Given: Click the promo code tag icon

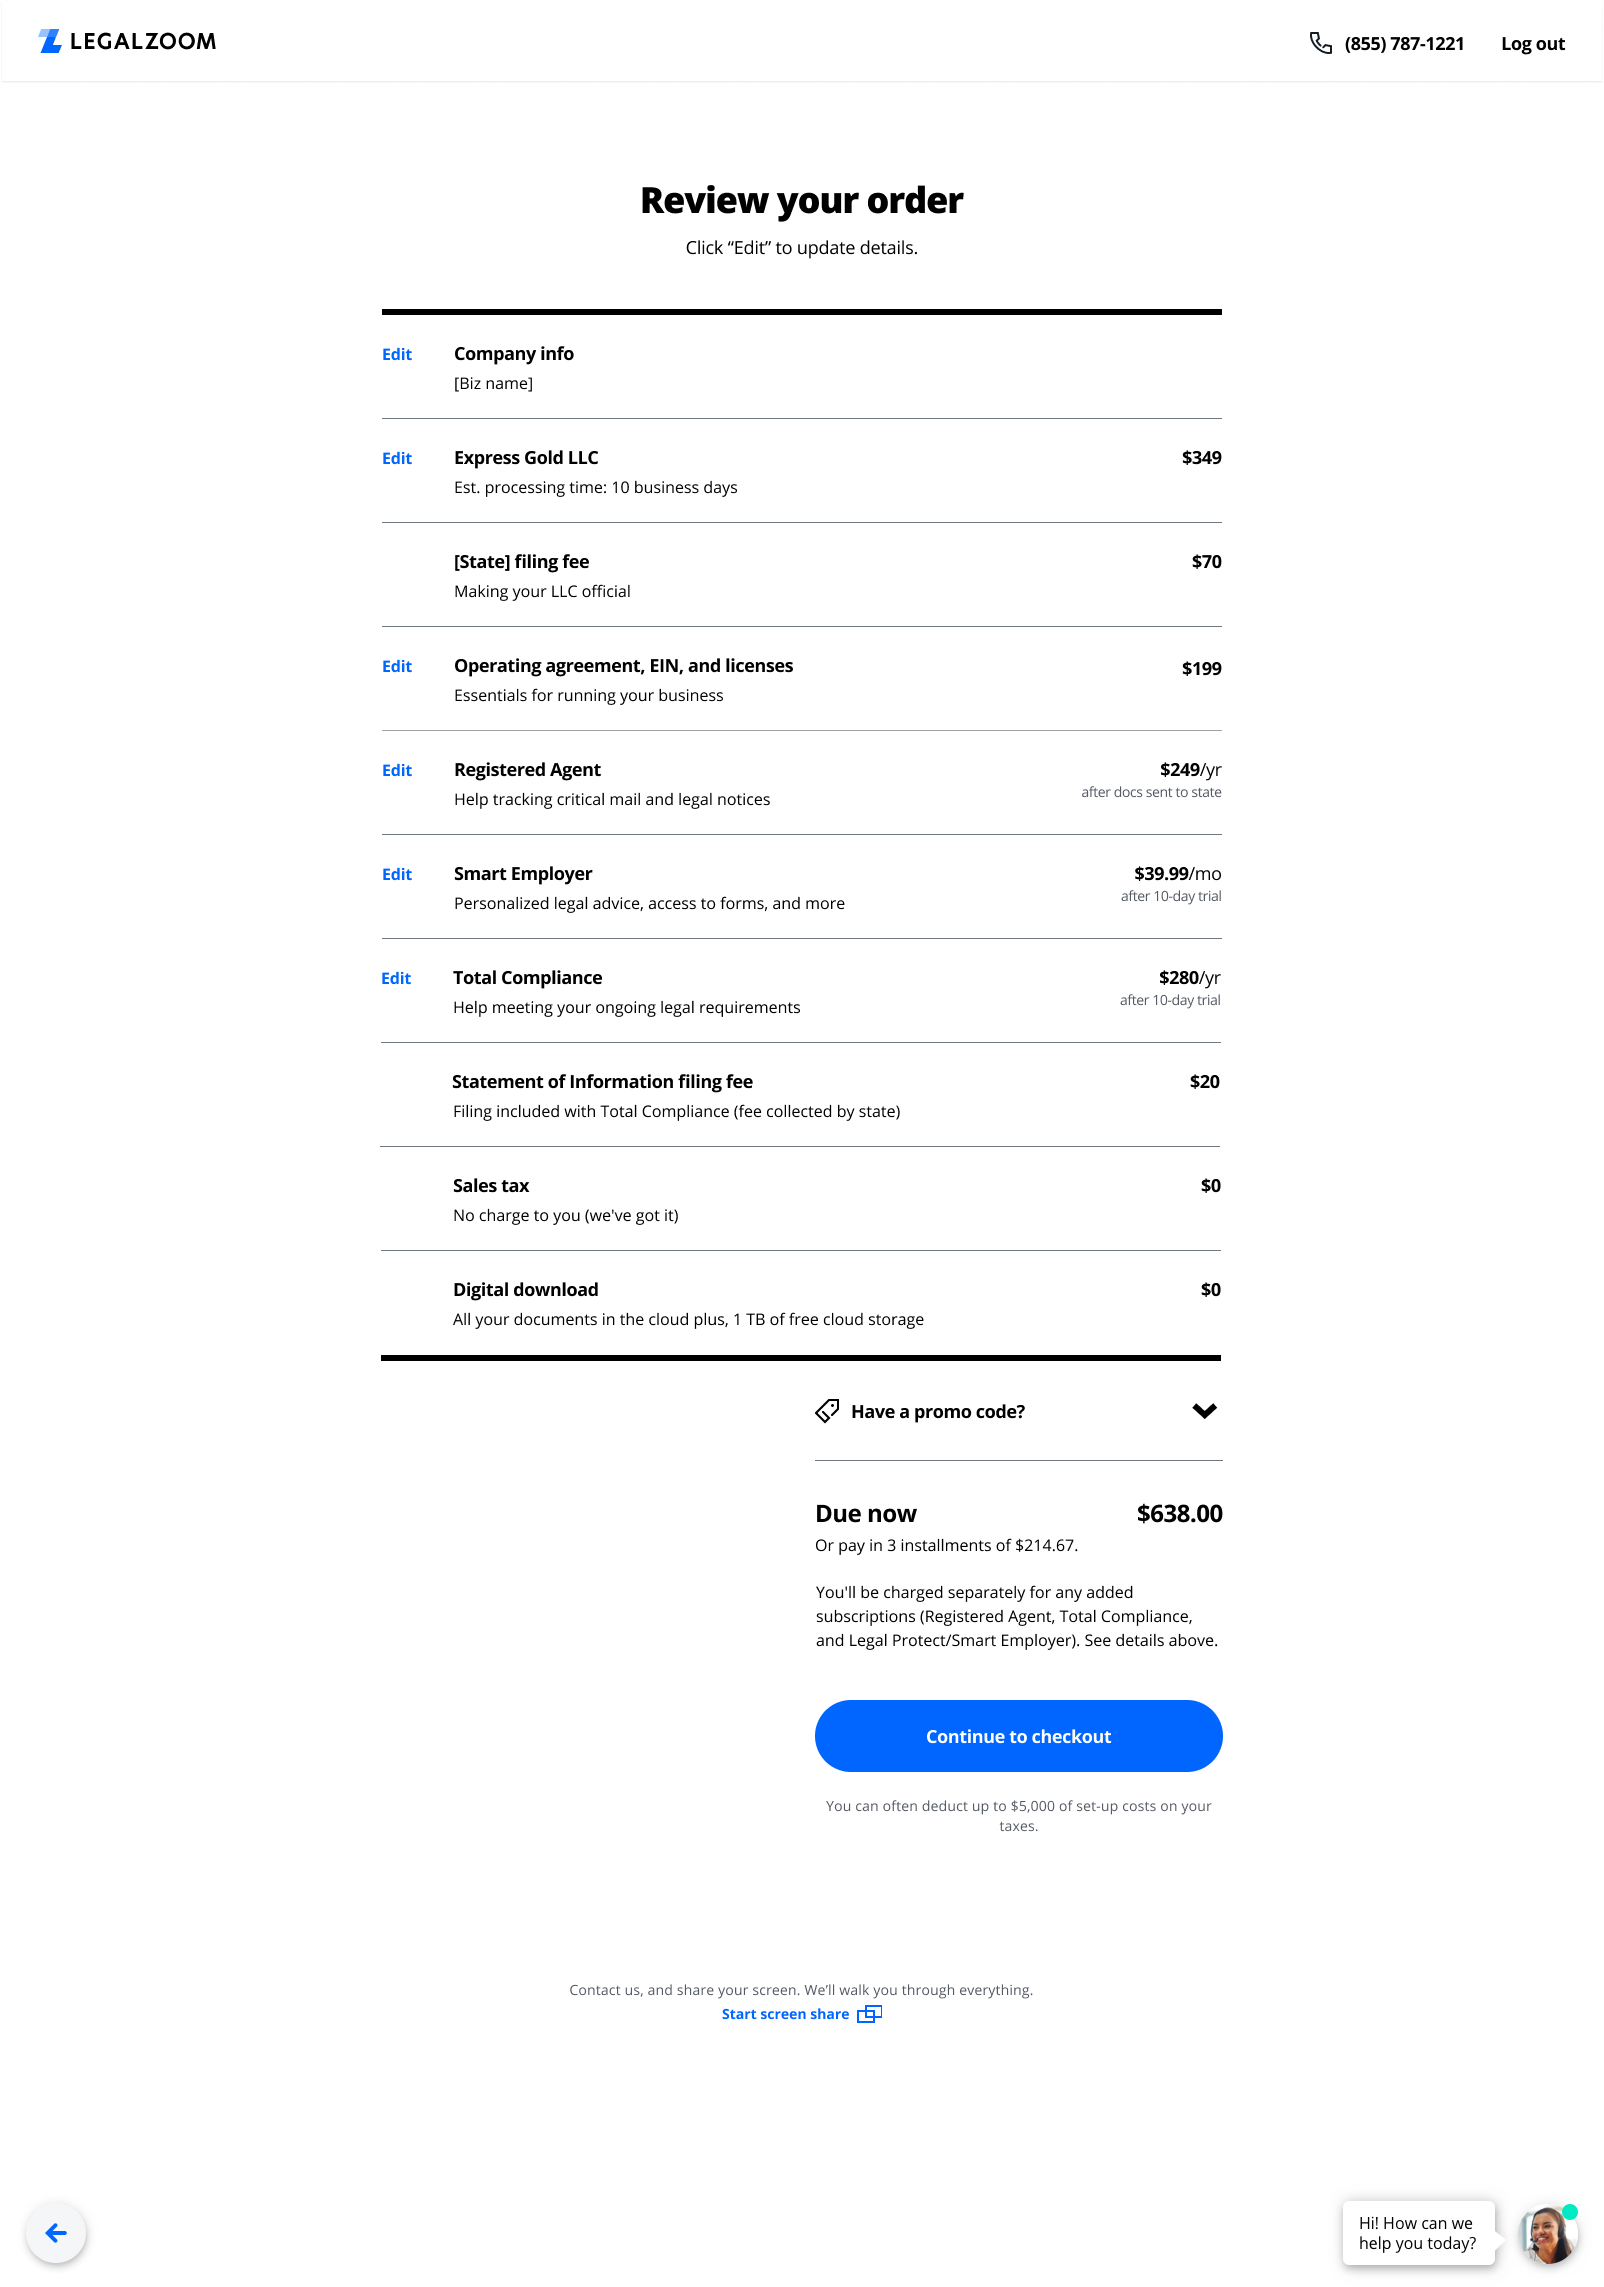Looking at the screenshot, I should pyautogui.click(x=827, y=1411).
